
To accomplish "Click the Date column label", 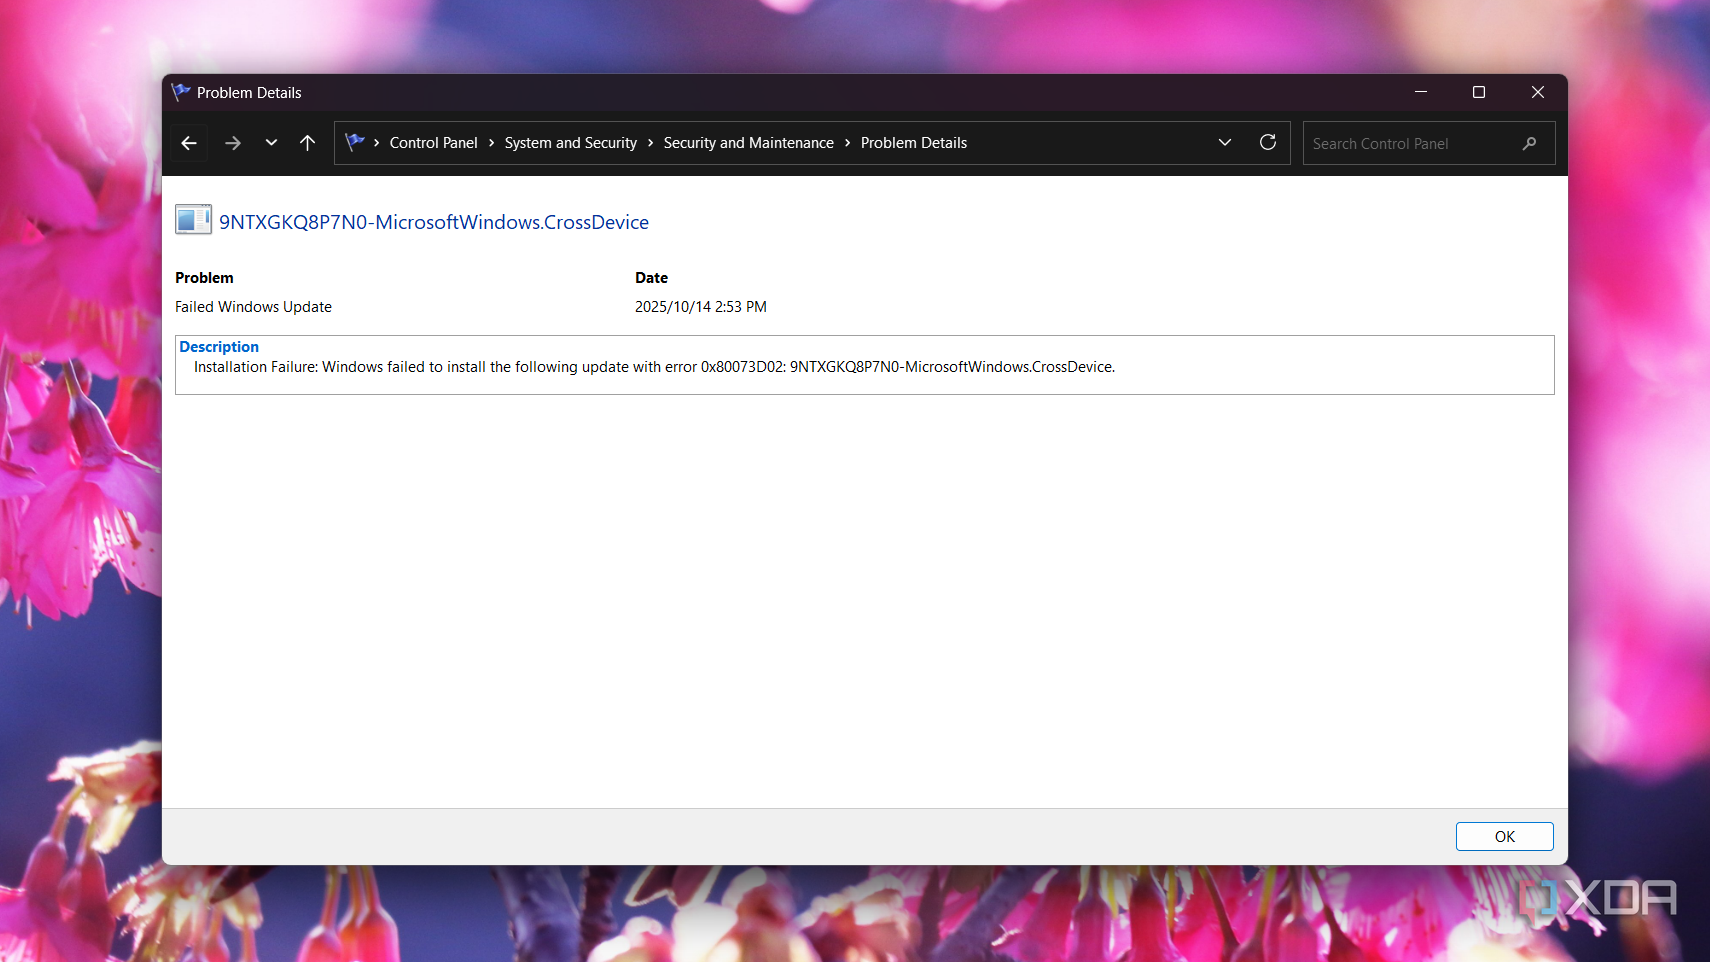I will [651, 278].
